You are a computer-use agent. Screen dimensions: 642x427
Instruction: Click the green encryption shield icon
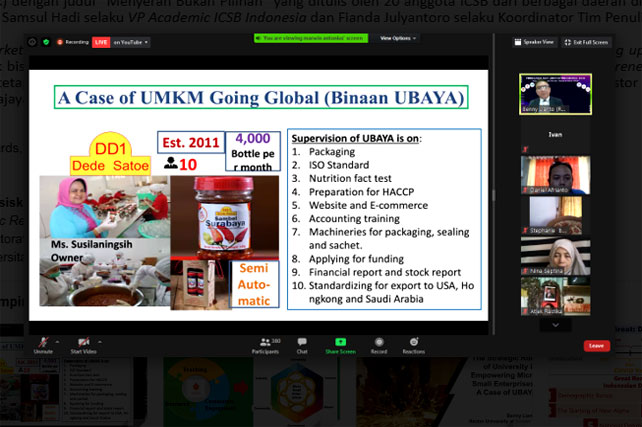[46, 42]
